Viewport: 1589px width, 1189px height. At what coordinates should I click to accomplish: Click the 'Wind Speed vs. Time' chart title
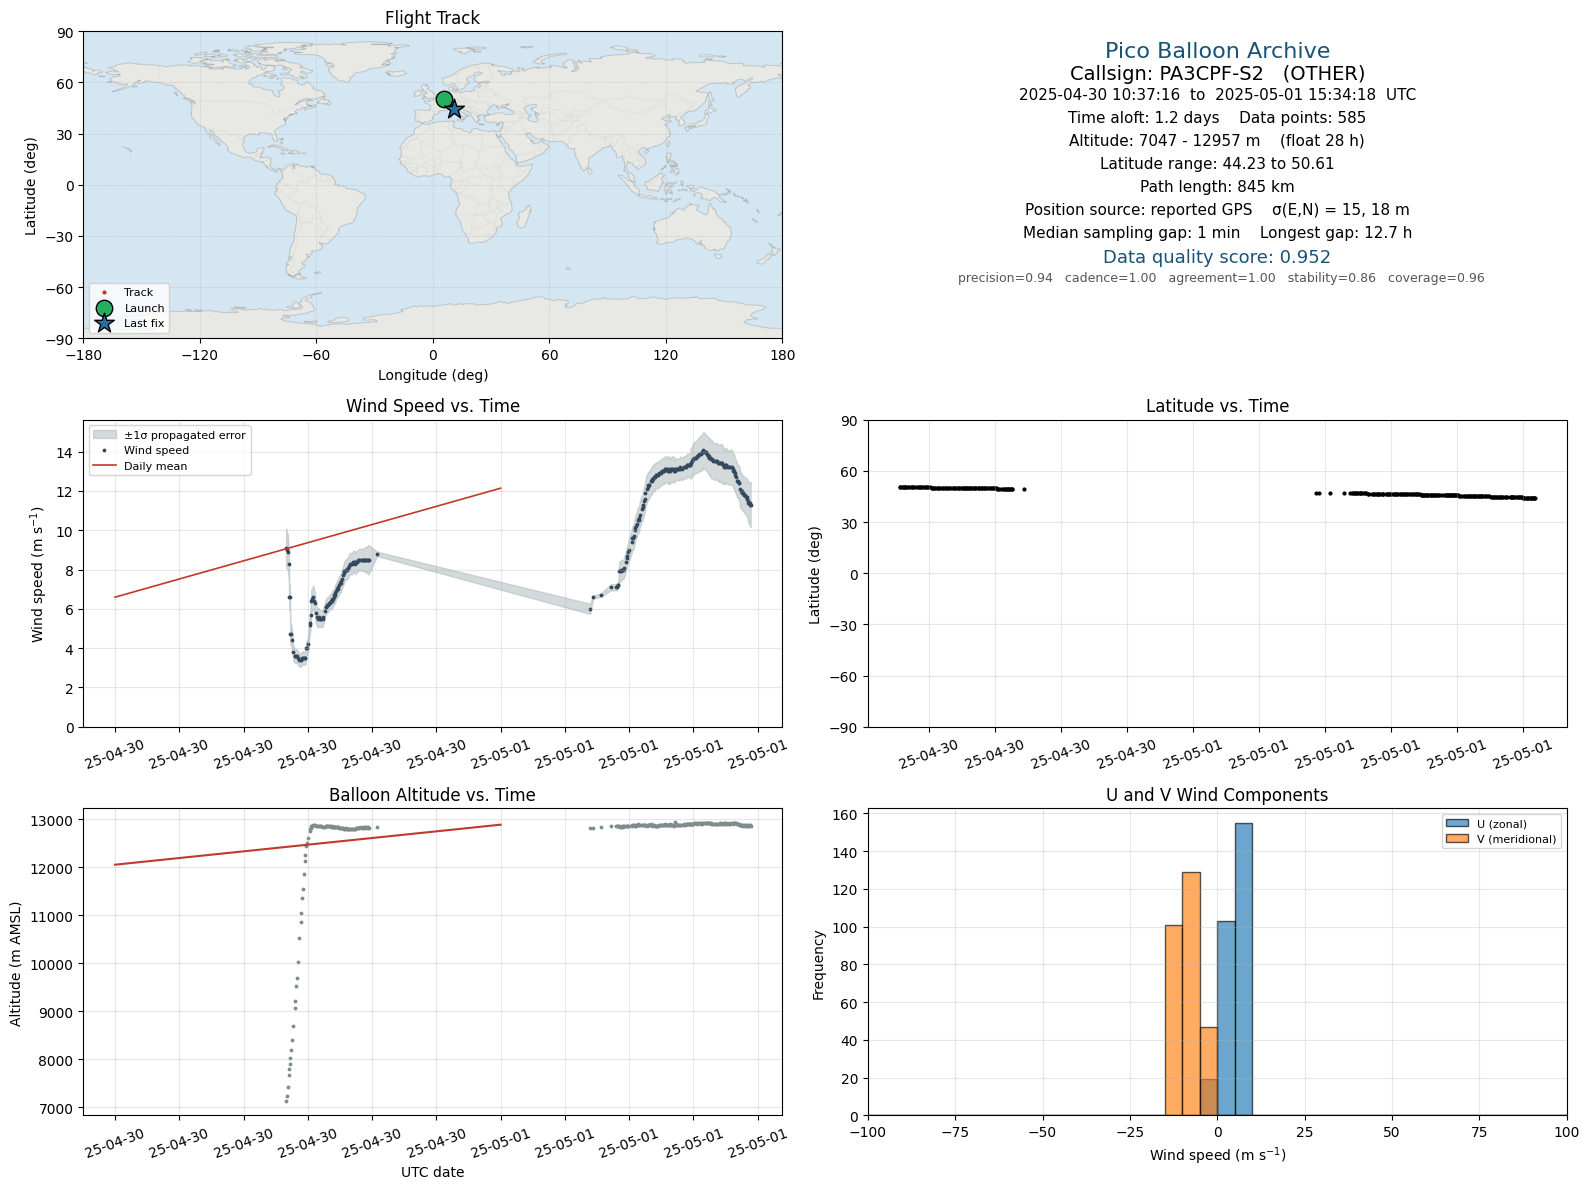pos(432,406)
